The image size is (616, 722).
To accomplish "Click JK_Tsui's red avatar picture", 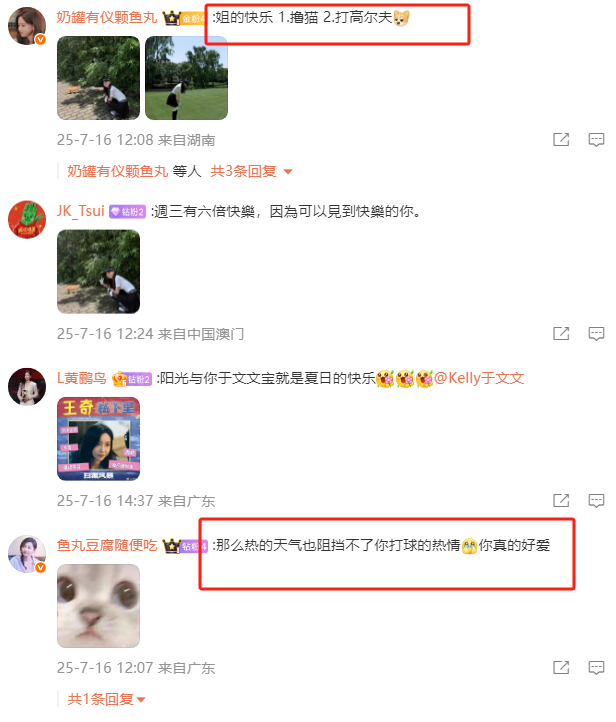I will tap(27, 219).
